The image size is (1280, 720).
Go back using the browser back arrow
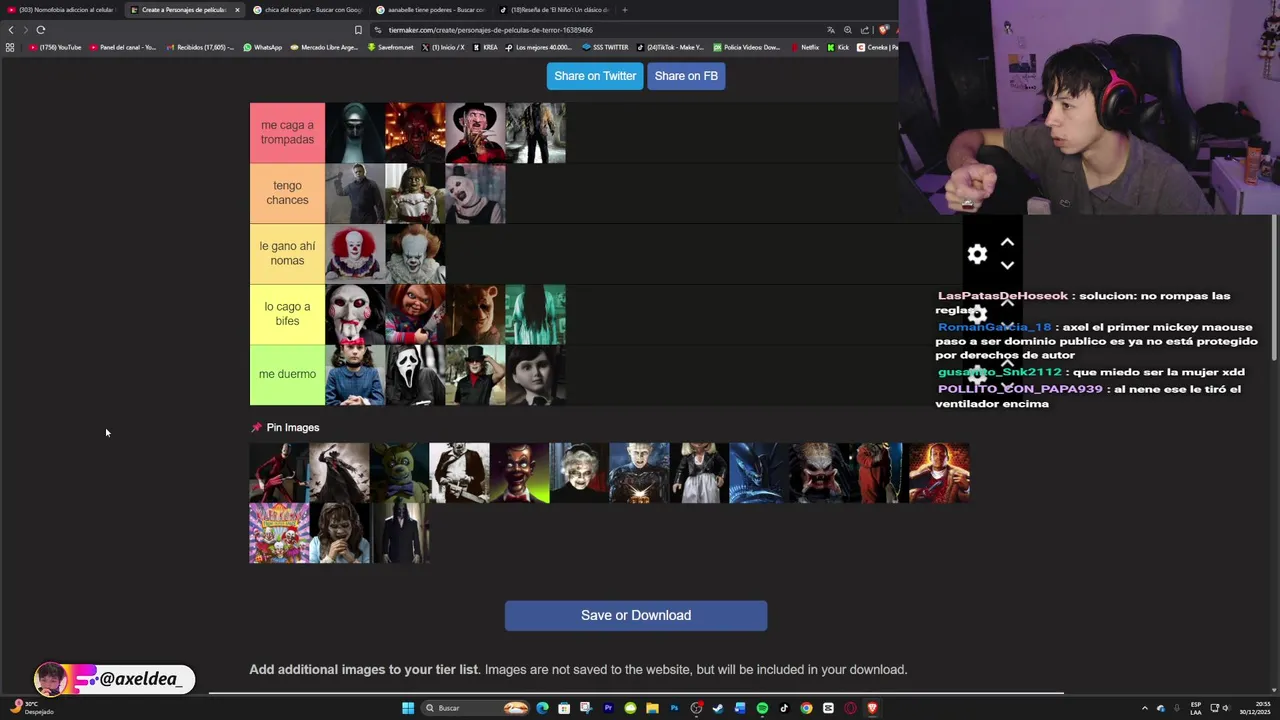(x=11, y=30)
